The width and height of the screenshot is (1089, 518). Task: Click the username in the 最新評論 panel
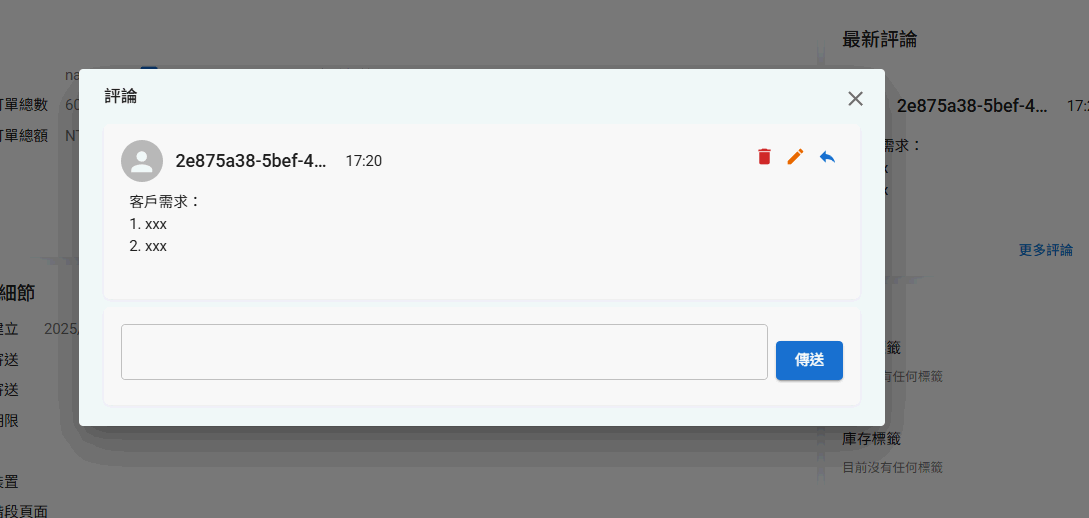point(972,106)
